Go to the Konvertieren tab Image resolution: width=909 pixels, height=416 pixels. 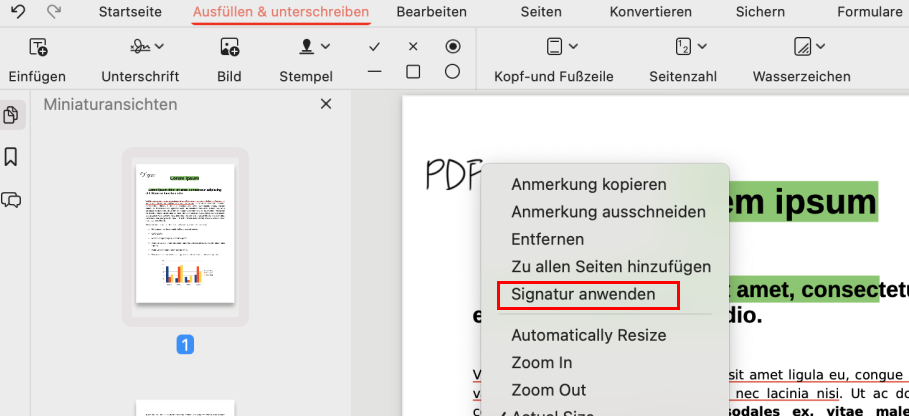[x=650, y=12]
